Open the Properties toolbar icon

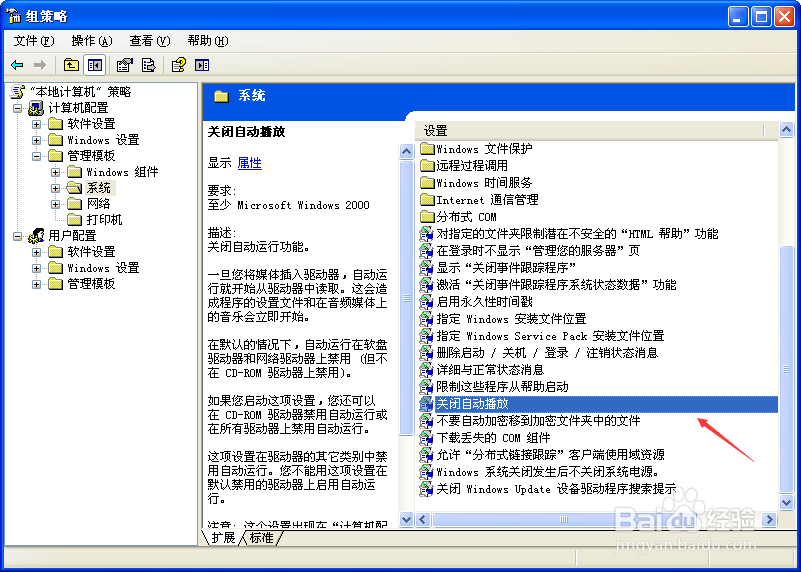124,65
